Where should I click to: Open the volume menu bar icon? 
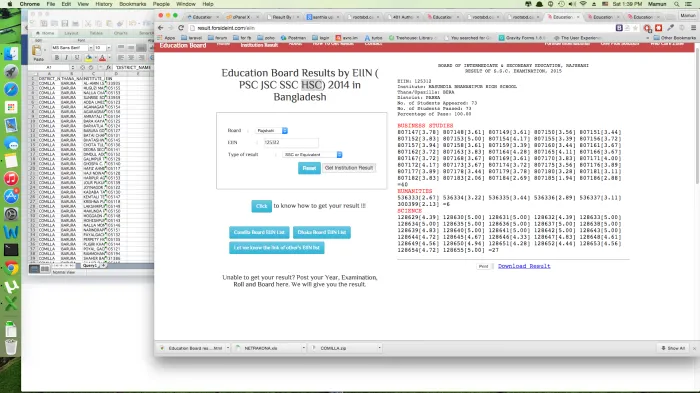[572, 4]
